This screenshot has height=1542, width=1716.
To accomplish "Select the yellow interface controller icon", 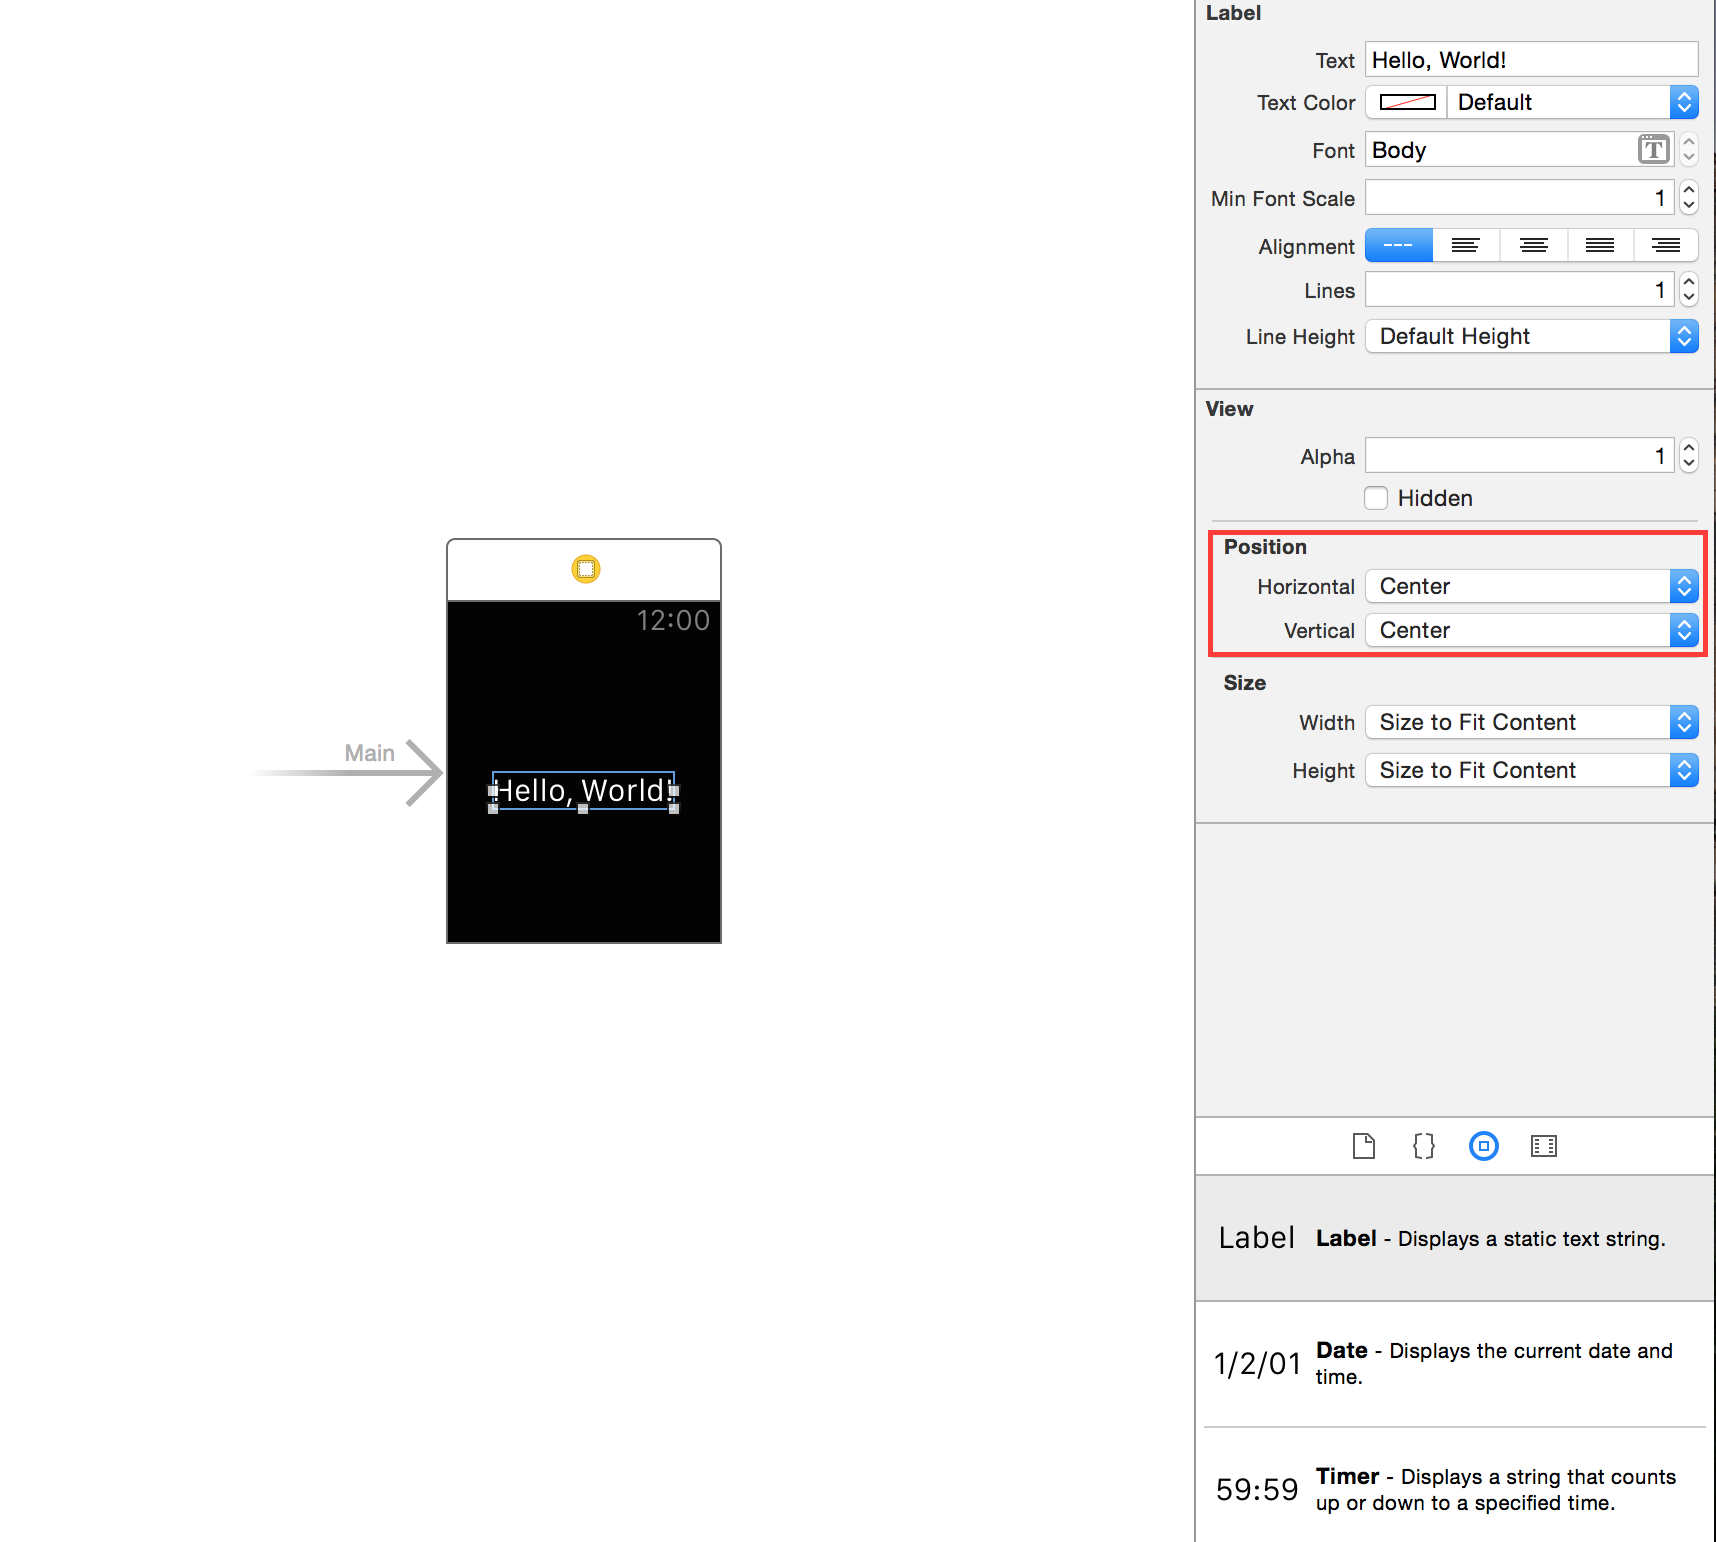I will click(586, 569).
